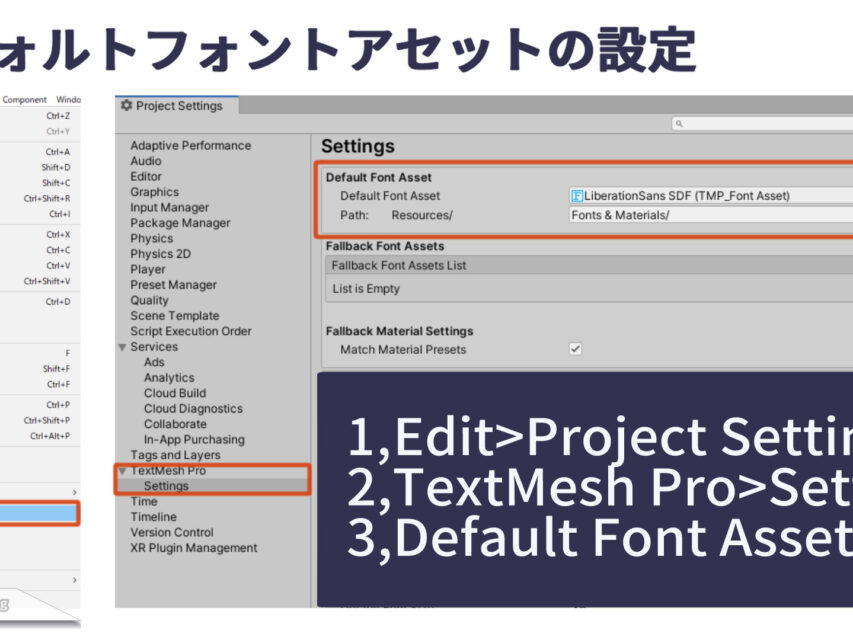This screenshot has width=853, height=640.
Task: Click the Project Settings gear icon
Action: pos(126,105)
